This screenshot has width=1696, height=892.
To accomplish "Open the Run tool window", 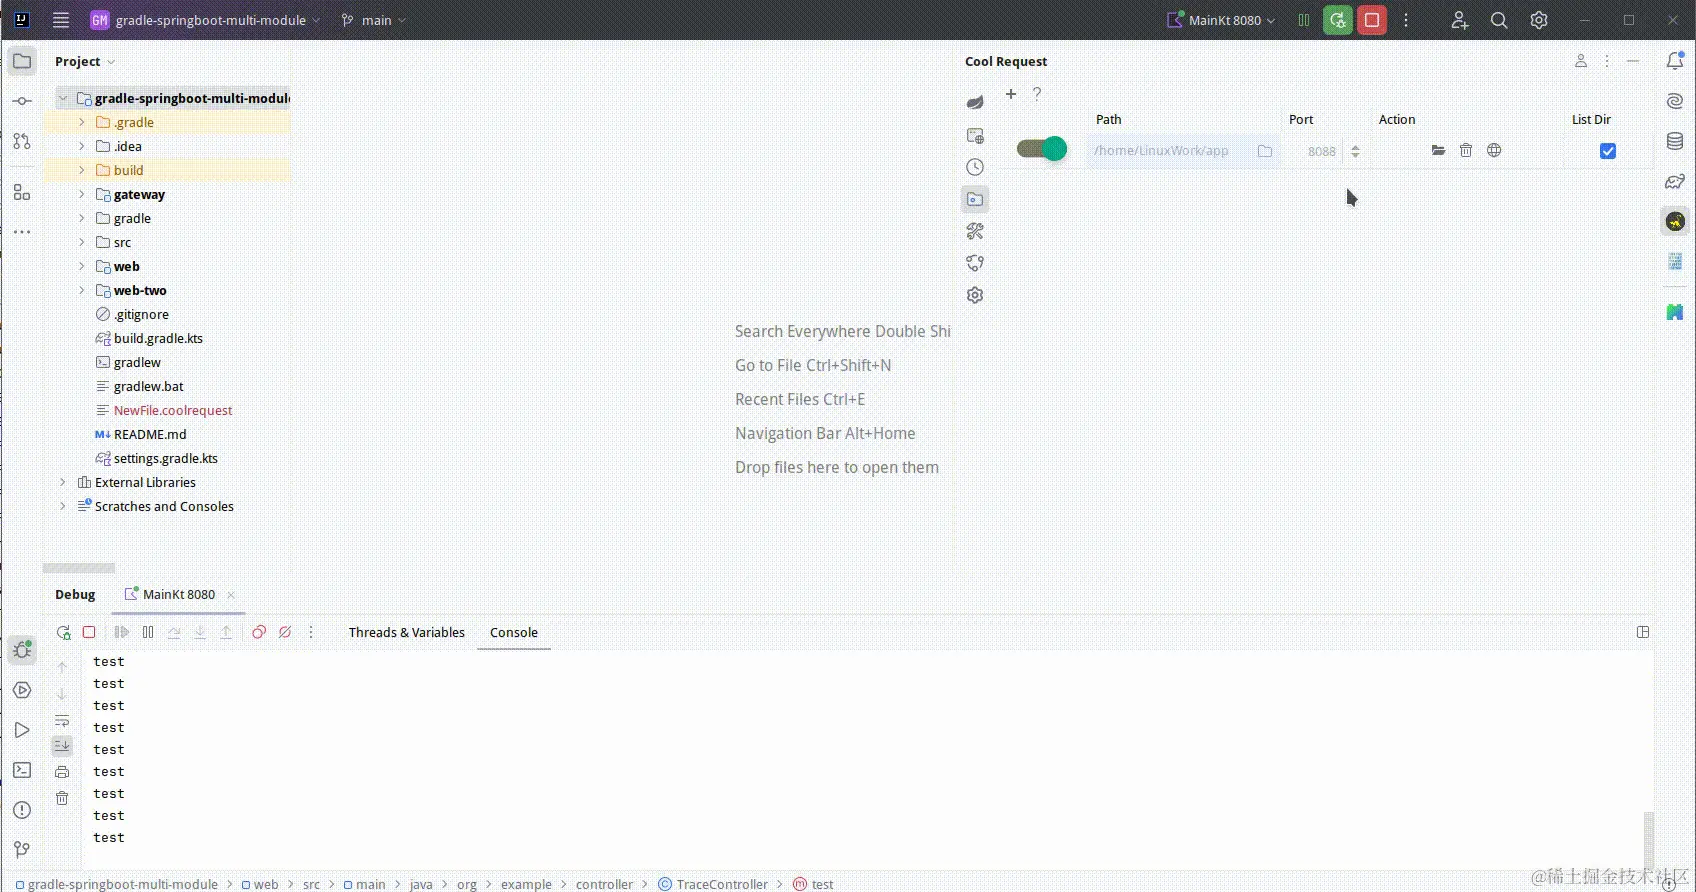I will (22, 730).
